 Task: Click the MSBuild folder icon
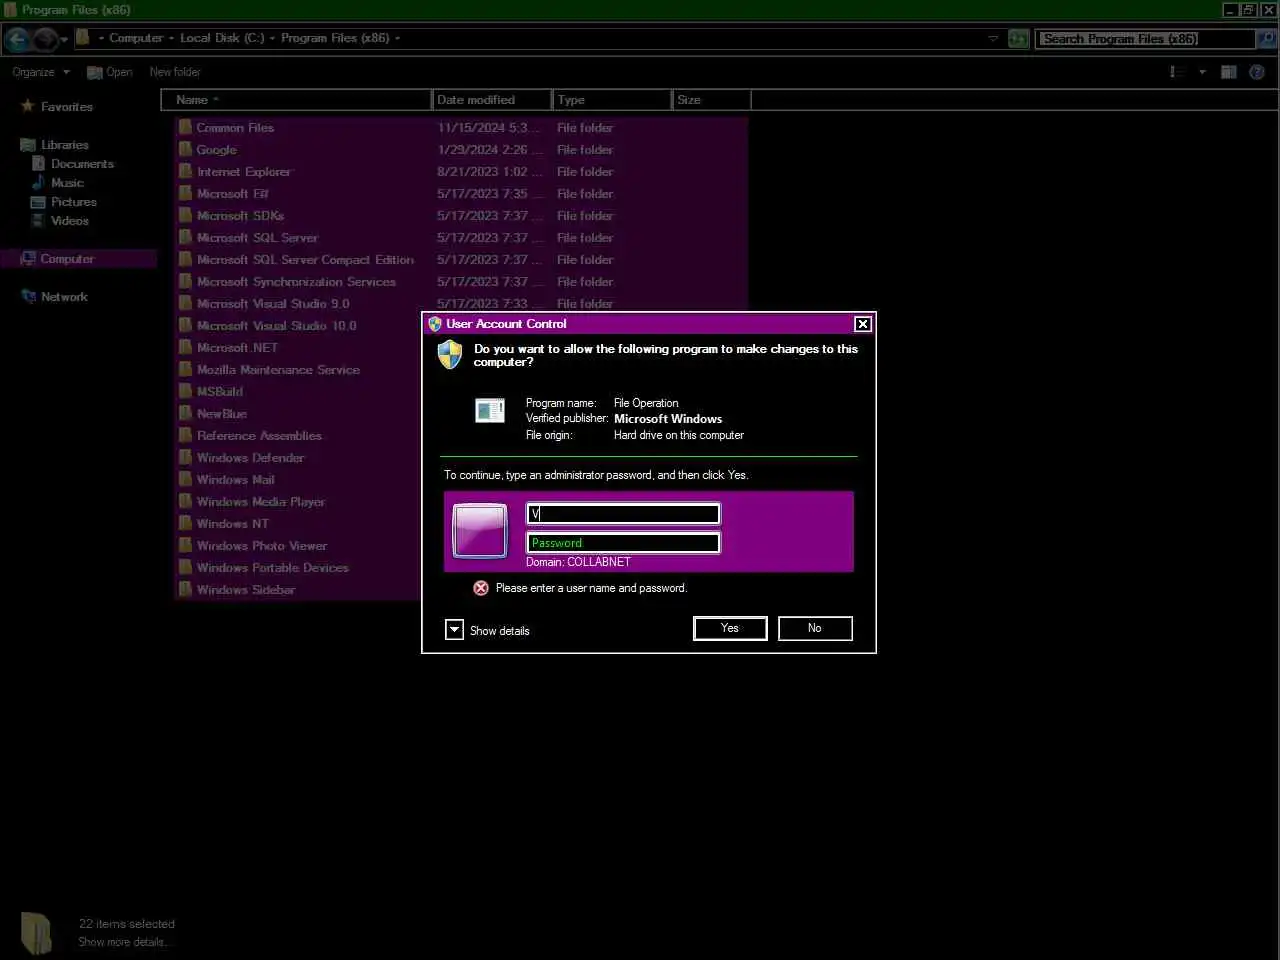(x=185, y=391)
